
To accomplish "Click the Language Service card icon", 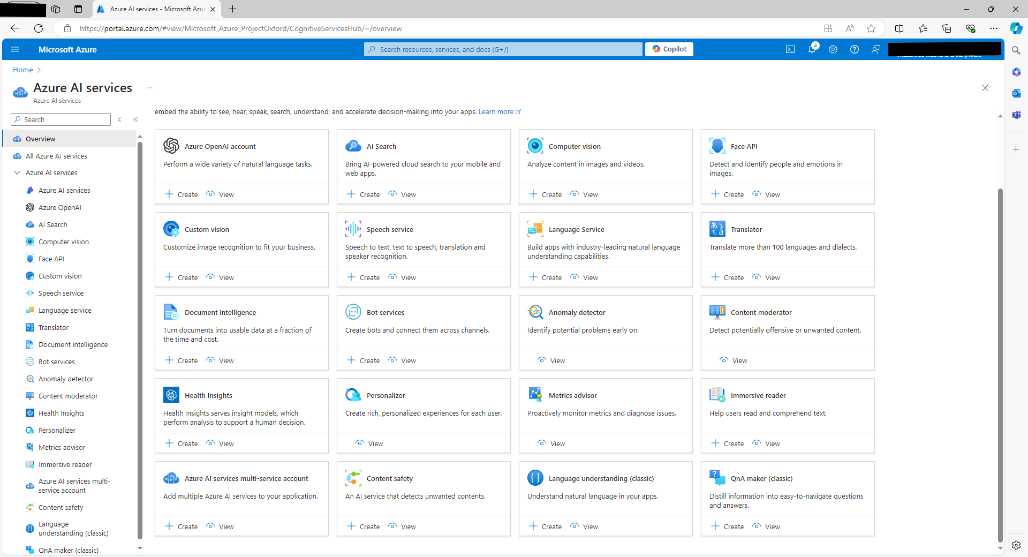I will [x=535, y=229].
